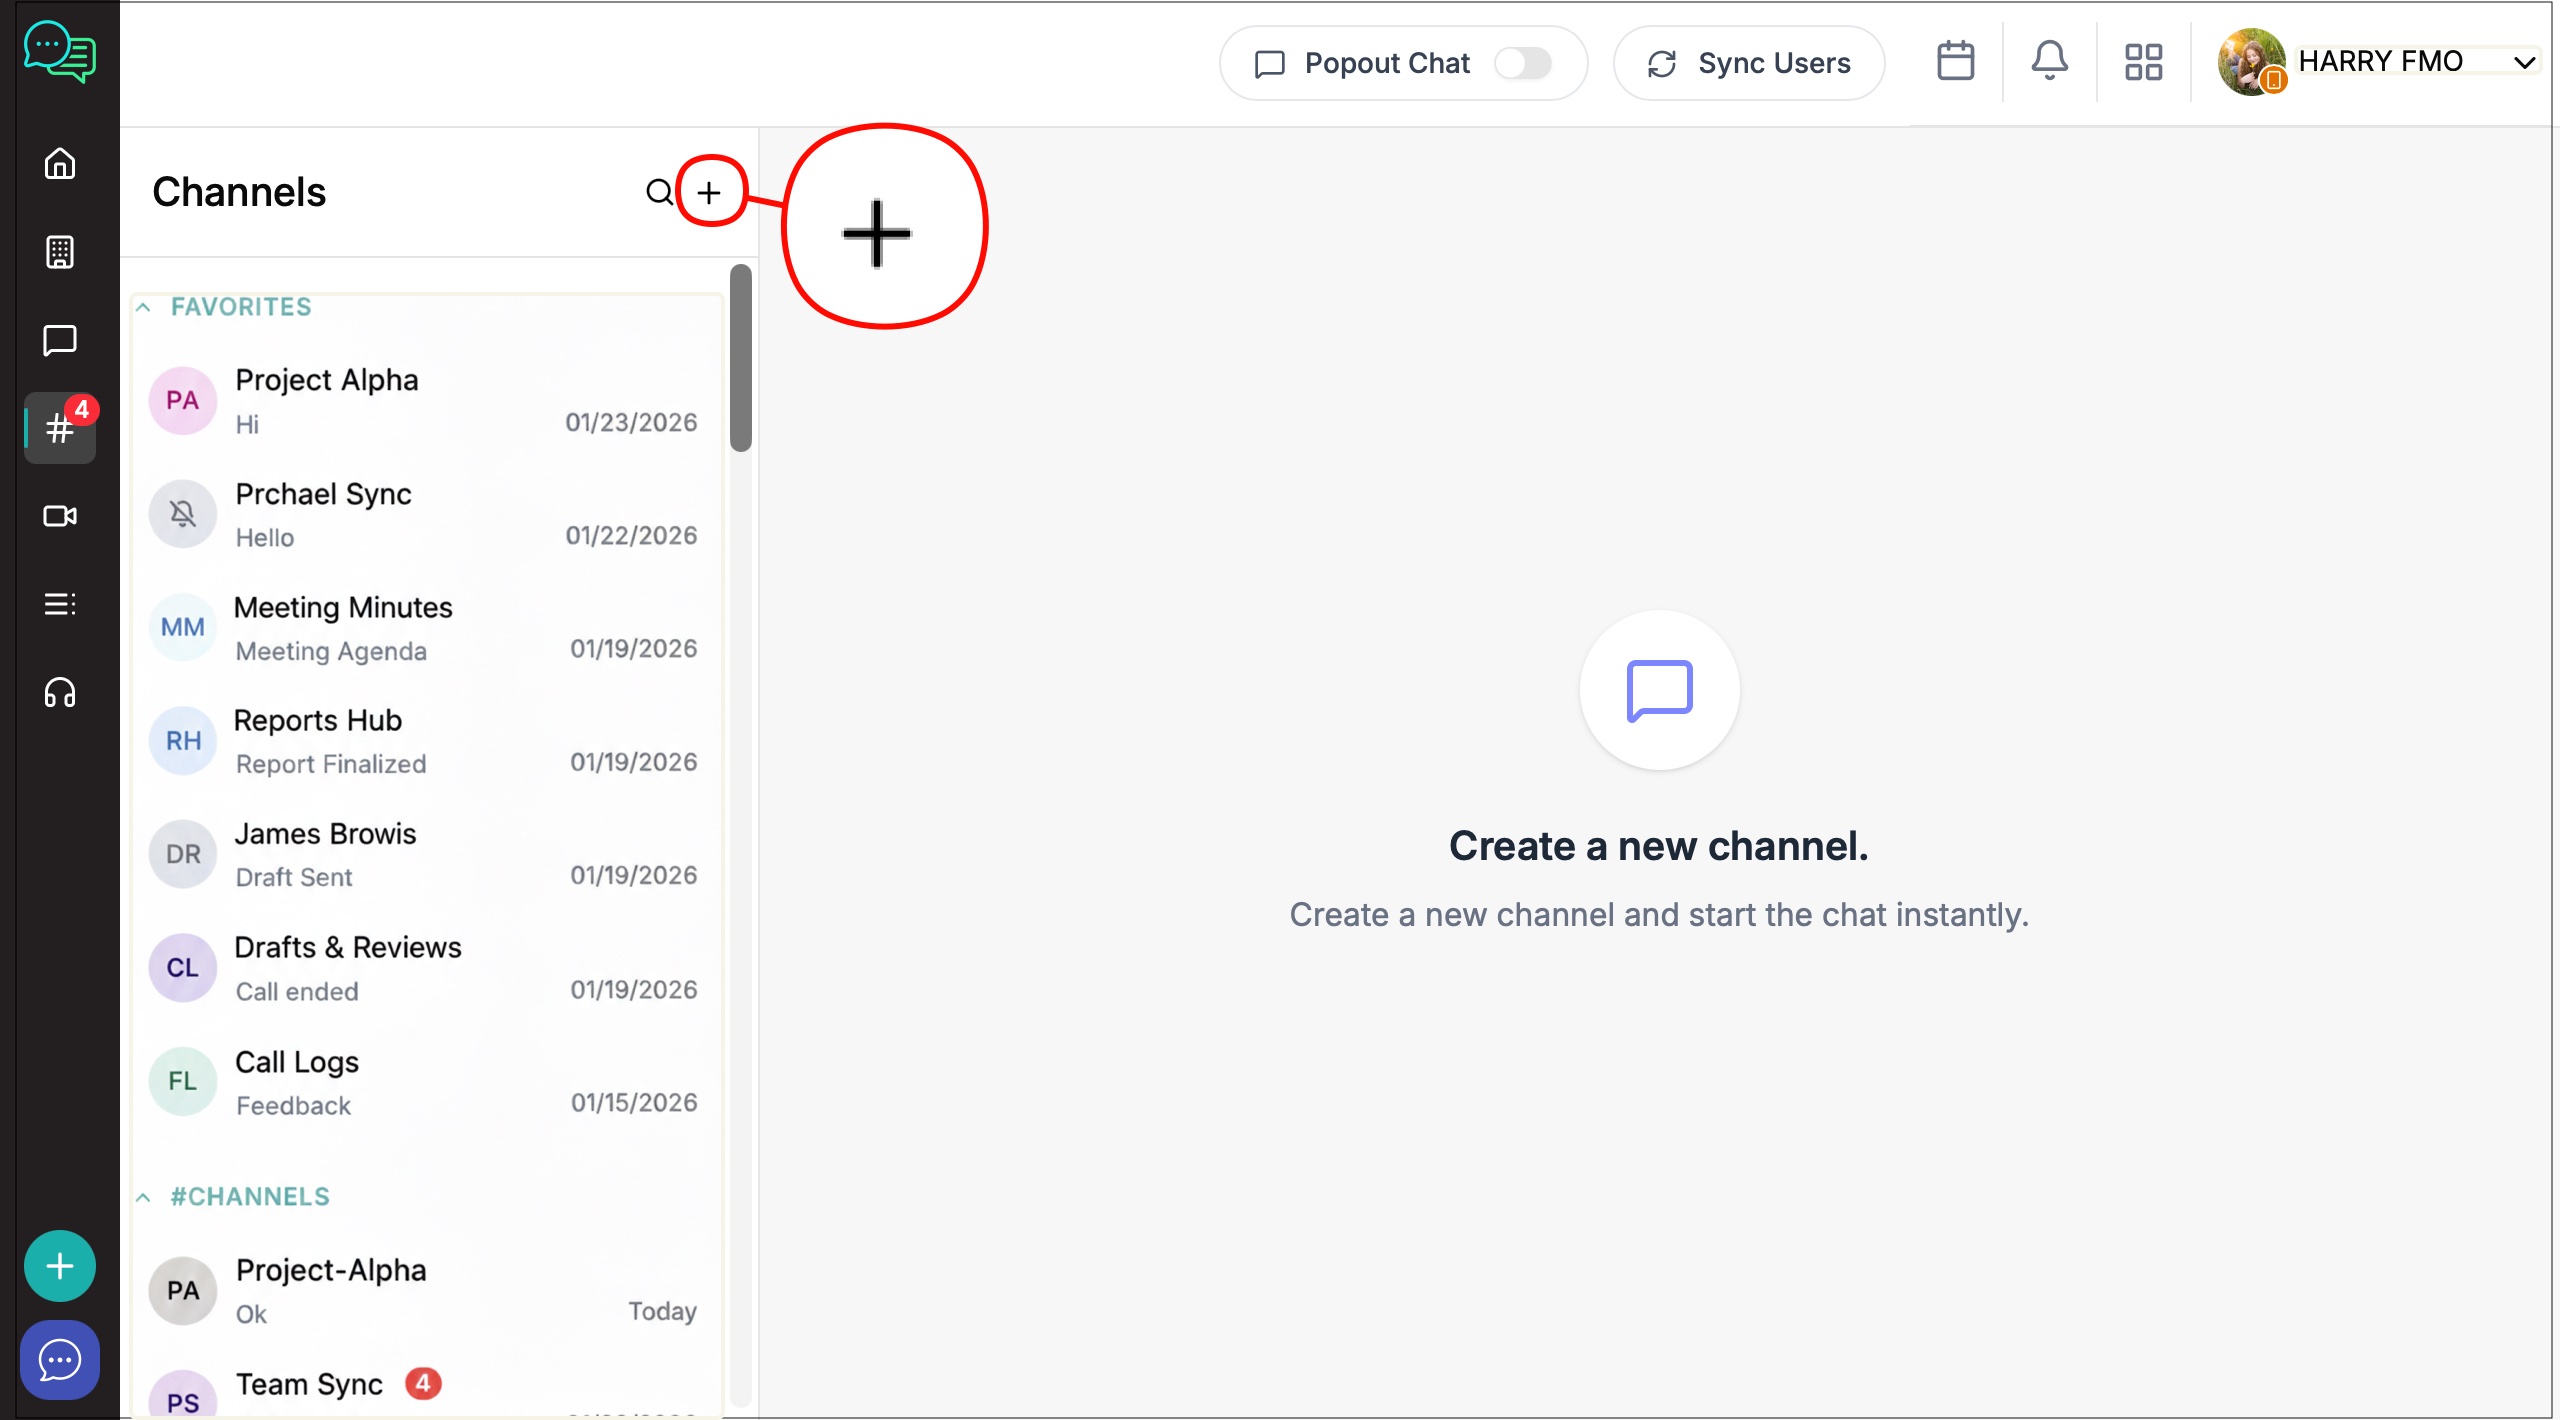This screenshot has height=1420, width=2560.
Task: Open the apps grid icon
Action: (x=2143, y=62)
